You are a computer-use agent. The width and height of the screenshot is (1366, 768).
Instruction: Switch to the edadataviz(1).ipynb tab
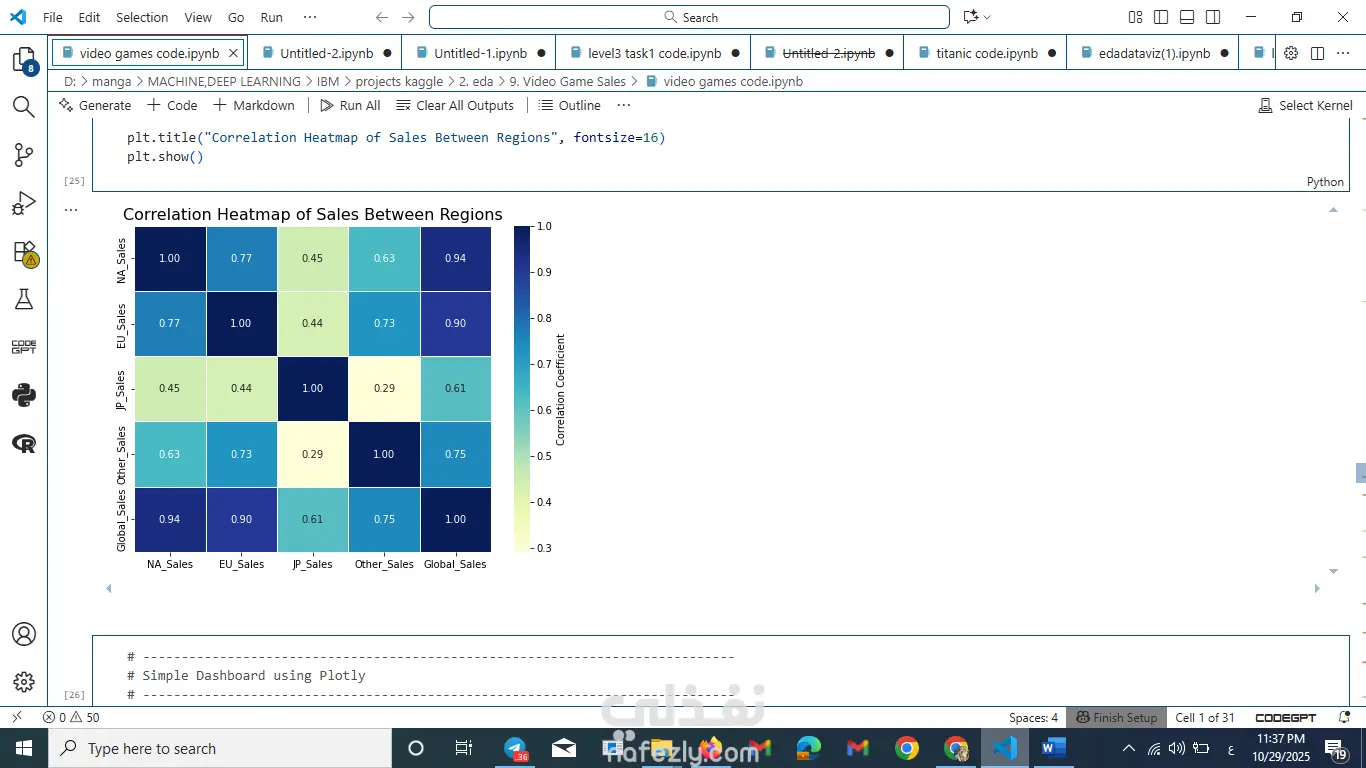tap(1154, 53)
